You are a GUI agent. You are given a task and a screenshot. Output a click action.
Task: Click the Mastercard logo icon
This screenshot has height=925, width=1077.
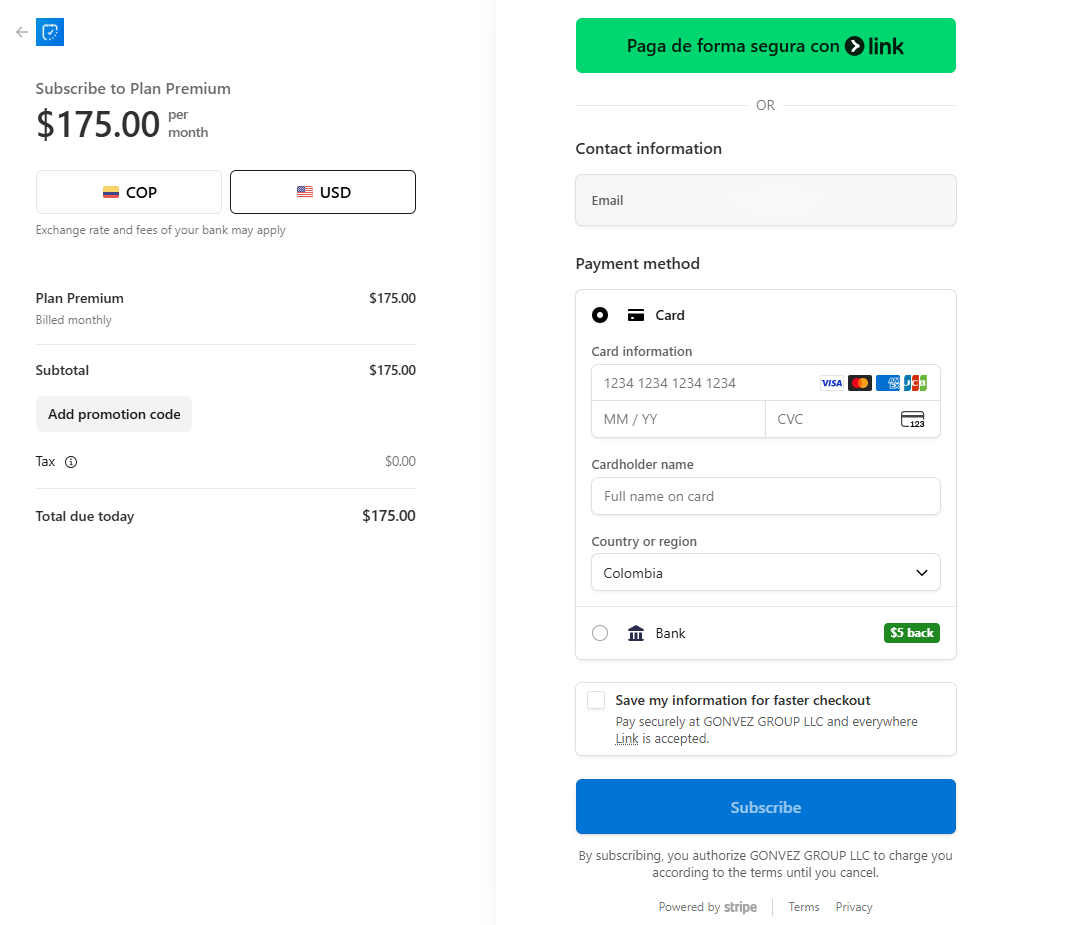point(859,383)
